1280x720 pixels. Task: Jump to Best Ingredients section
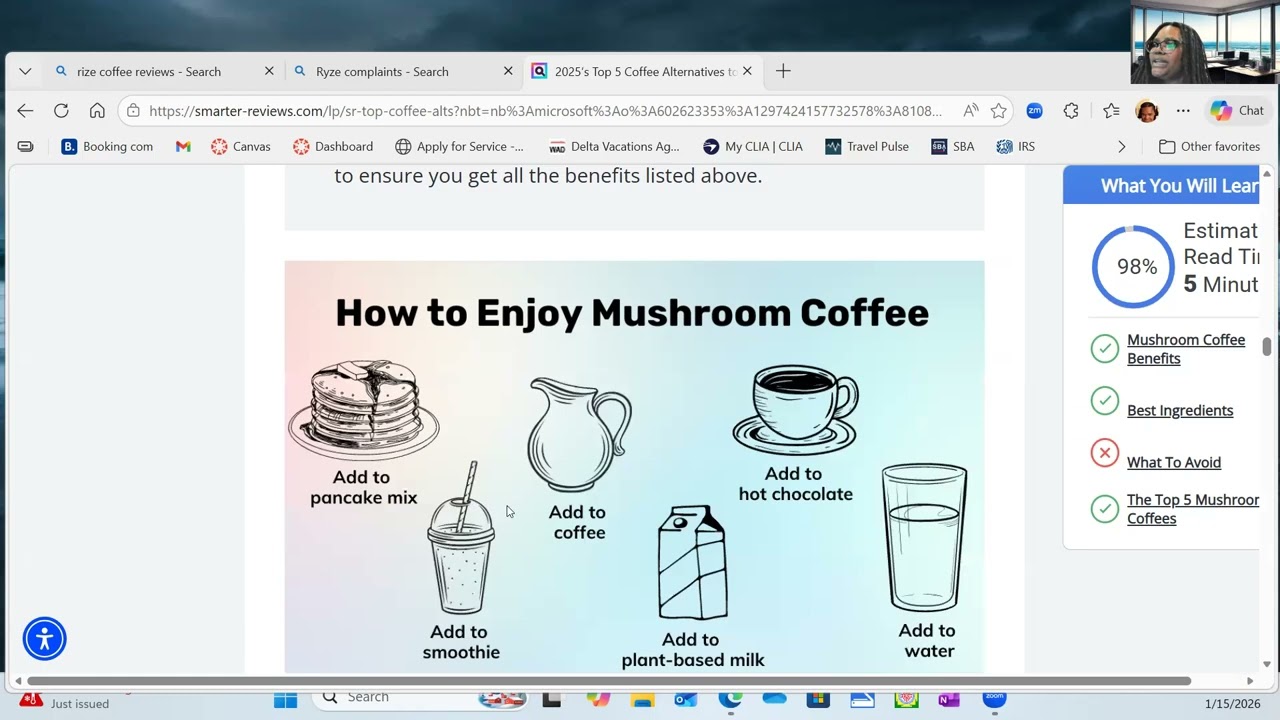coord(1180,410)
